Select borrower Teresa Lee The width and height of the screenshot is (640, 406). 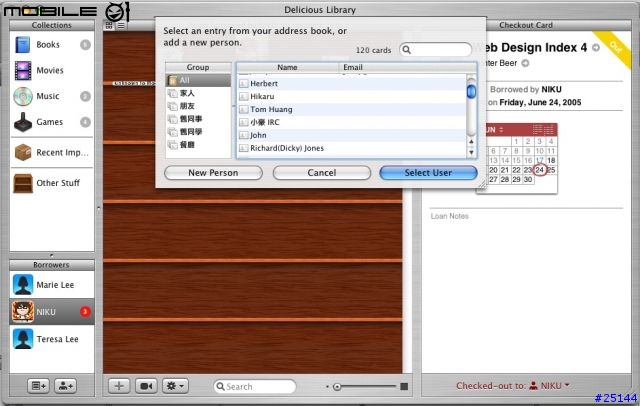[51, 339]
